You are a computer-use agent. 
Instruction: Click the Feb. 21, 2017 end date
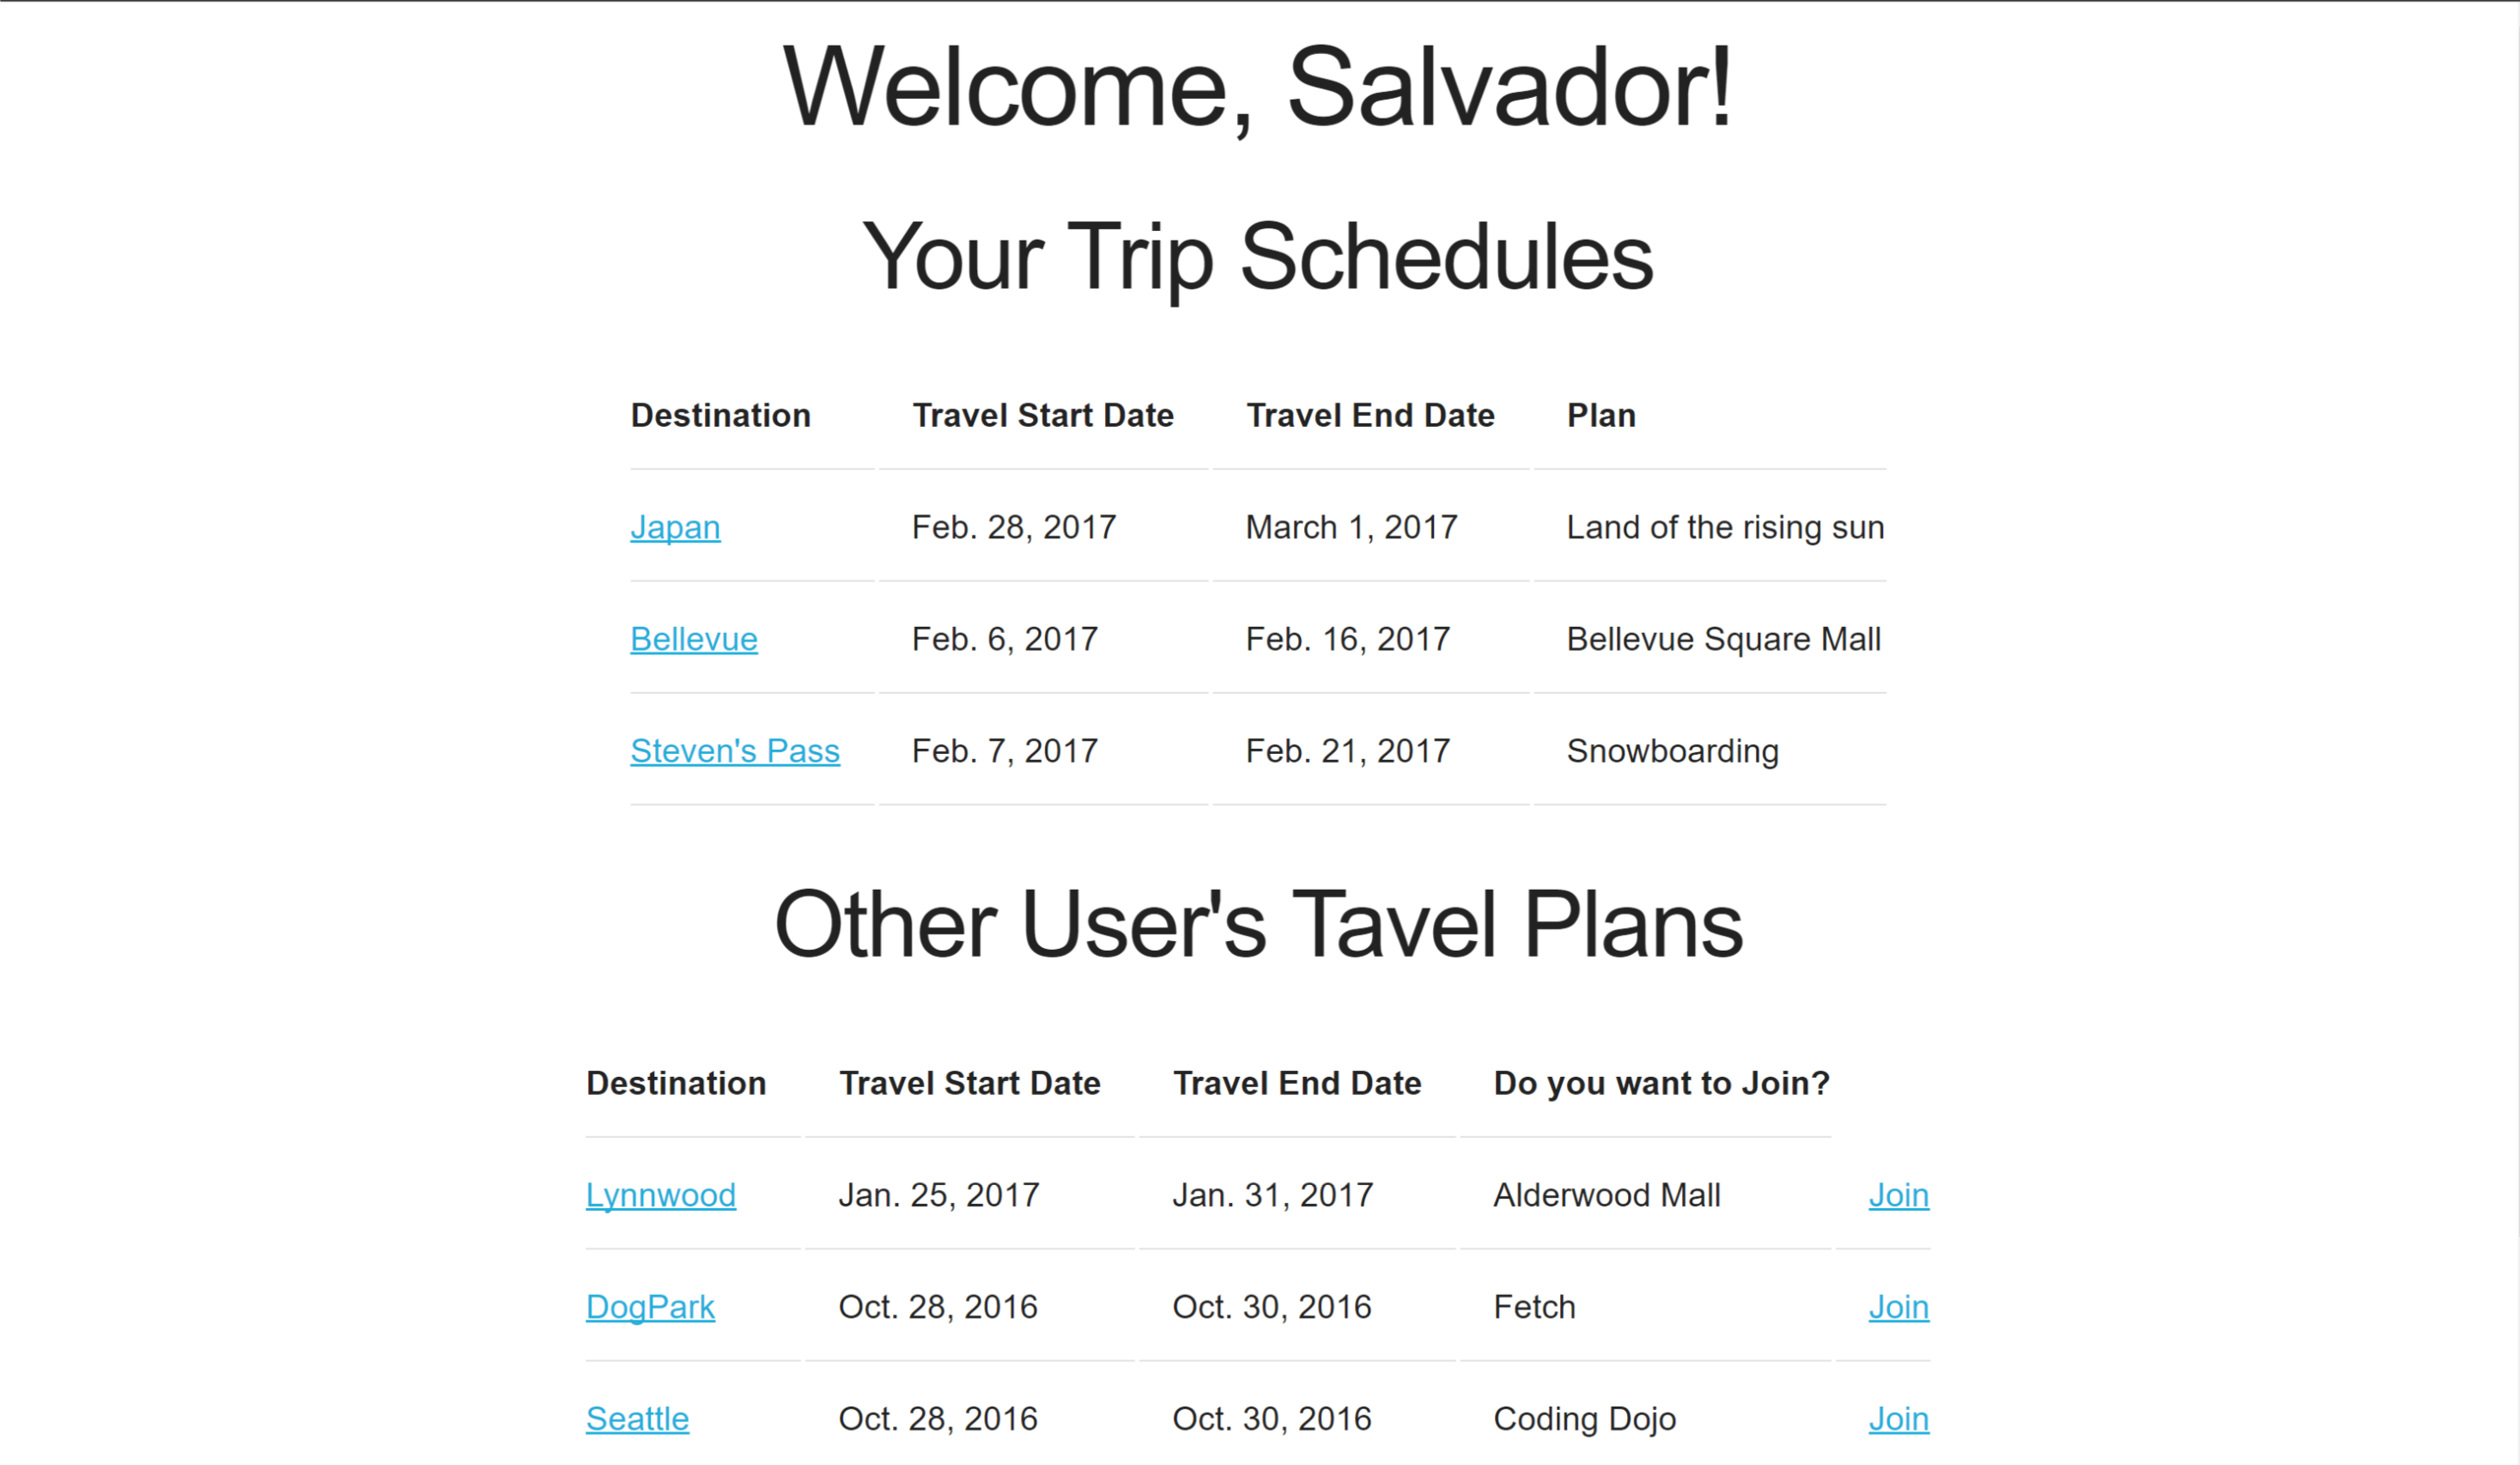[1347, 751]
